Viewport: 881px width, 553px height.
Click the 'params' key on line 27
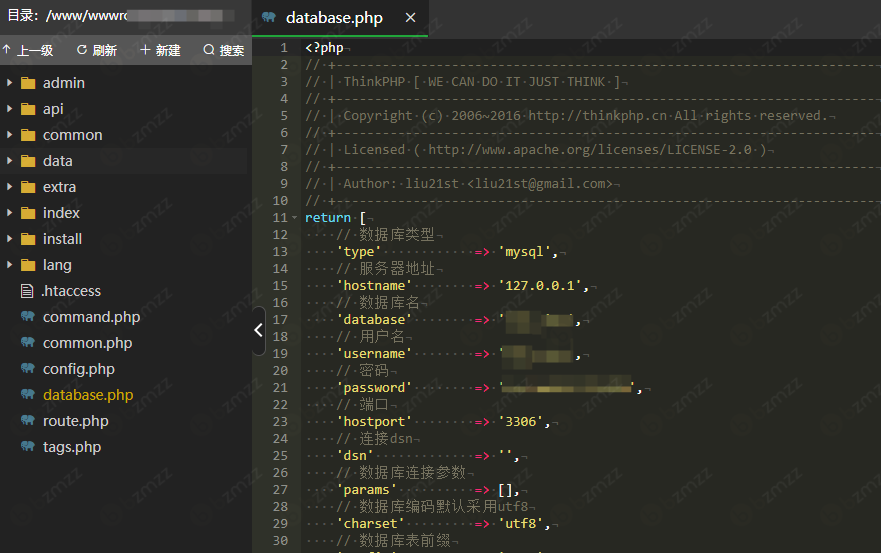point(366,489)
